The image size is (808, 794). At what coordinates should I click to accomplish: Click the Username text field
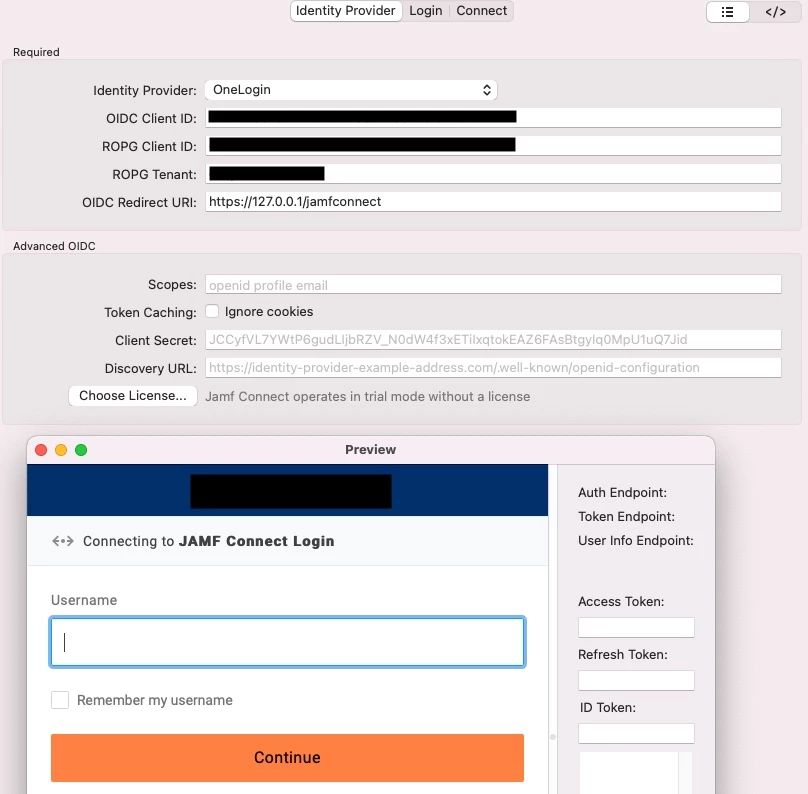click(287, 641)
